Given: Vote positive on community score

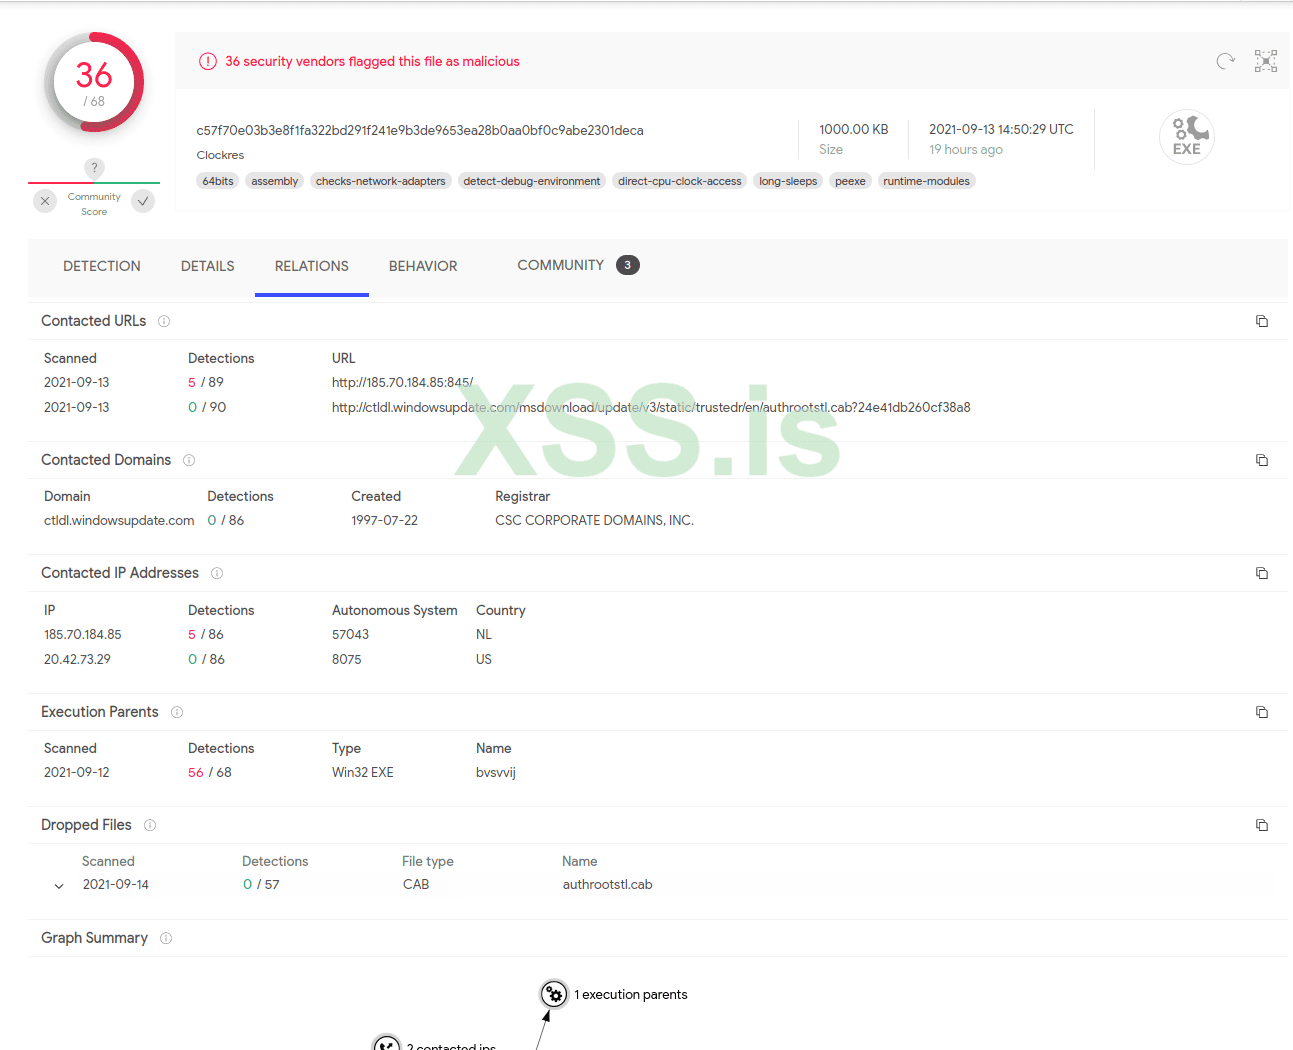Looking at the screenshot, I should 143,201.
